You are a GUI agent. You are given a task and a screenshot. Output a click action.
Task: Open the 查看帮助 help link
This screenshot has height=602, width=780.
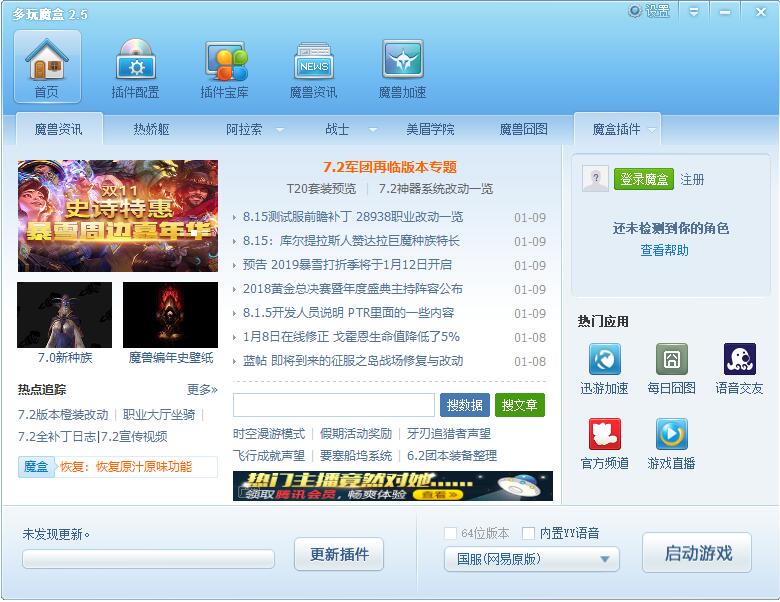coord(664,250)
